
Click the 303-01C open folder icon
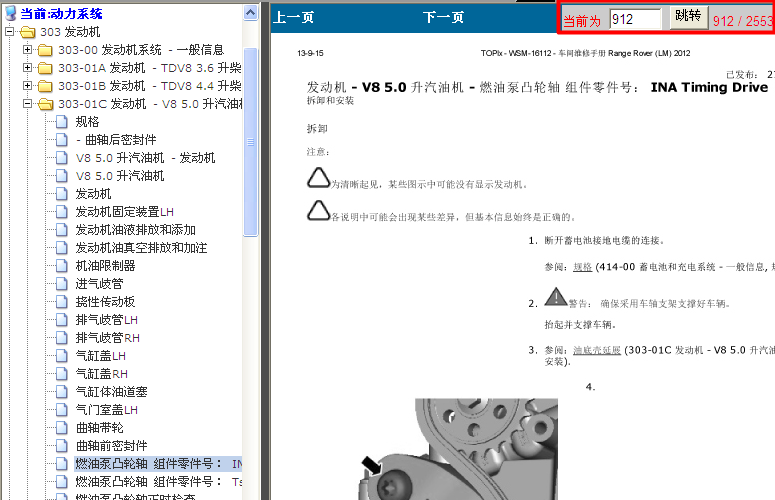pyautogui.click(x=45, y=104)
